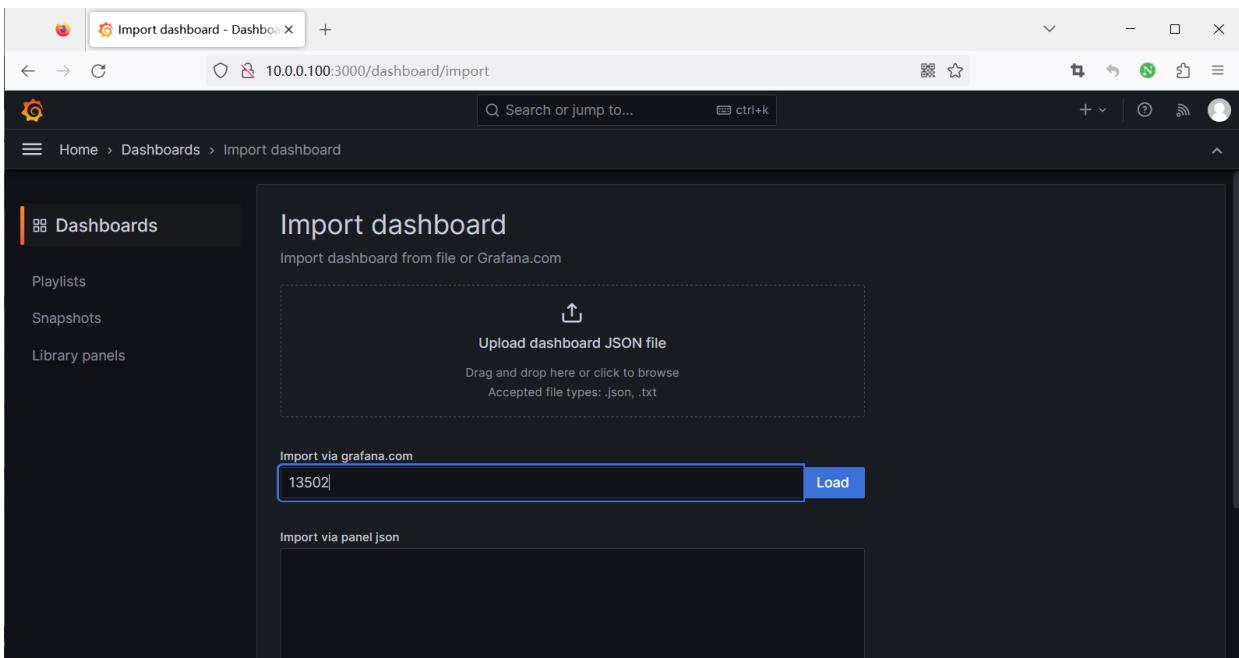Click the green extension icon
The image size is (1239, 658).
click(x=1148, y=71)
